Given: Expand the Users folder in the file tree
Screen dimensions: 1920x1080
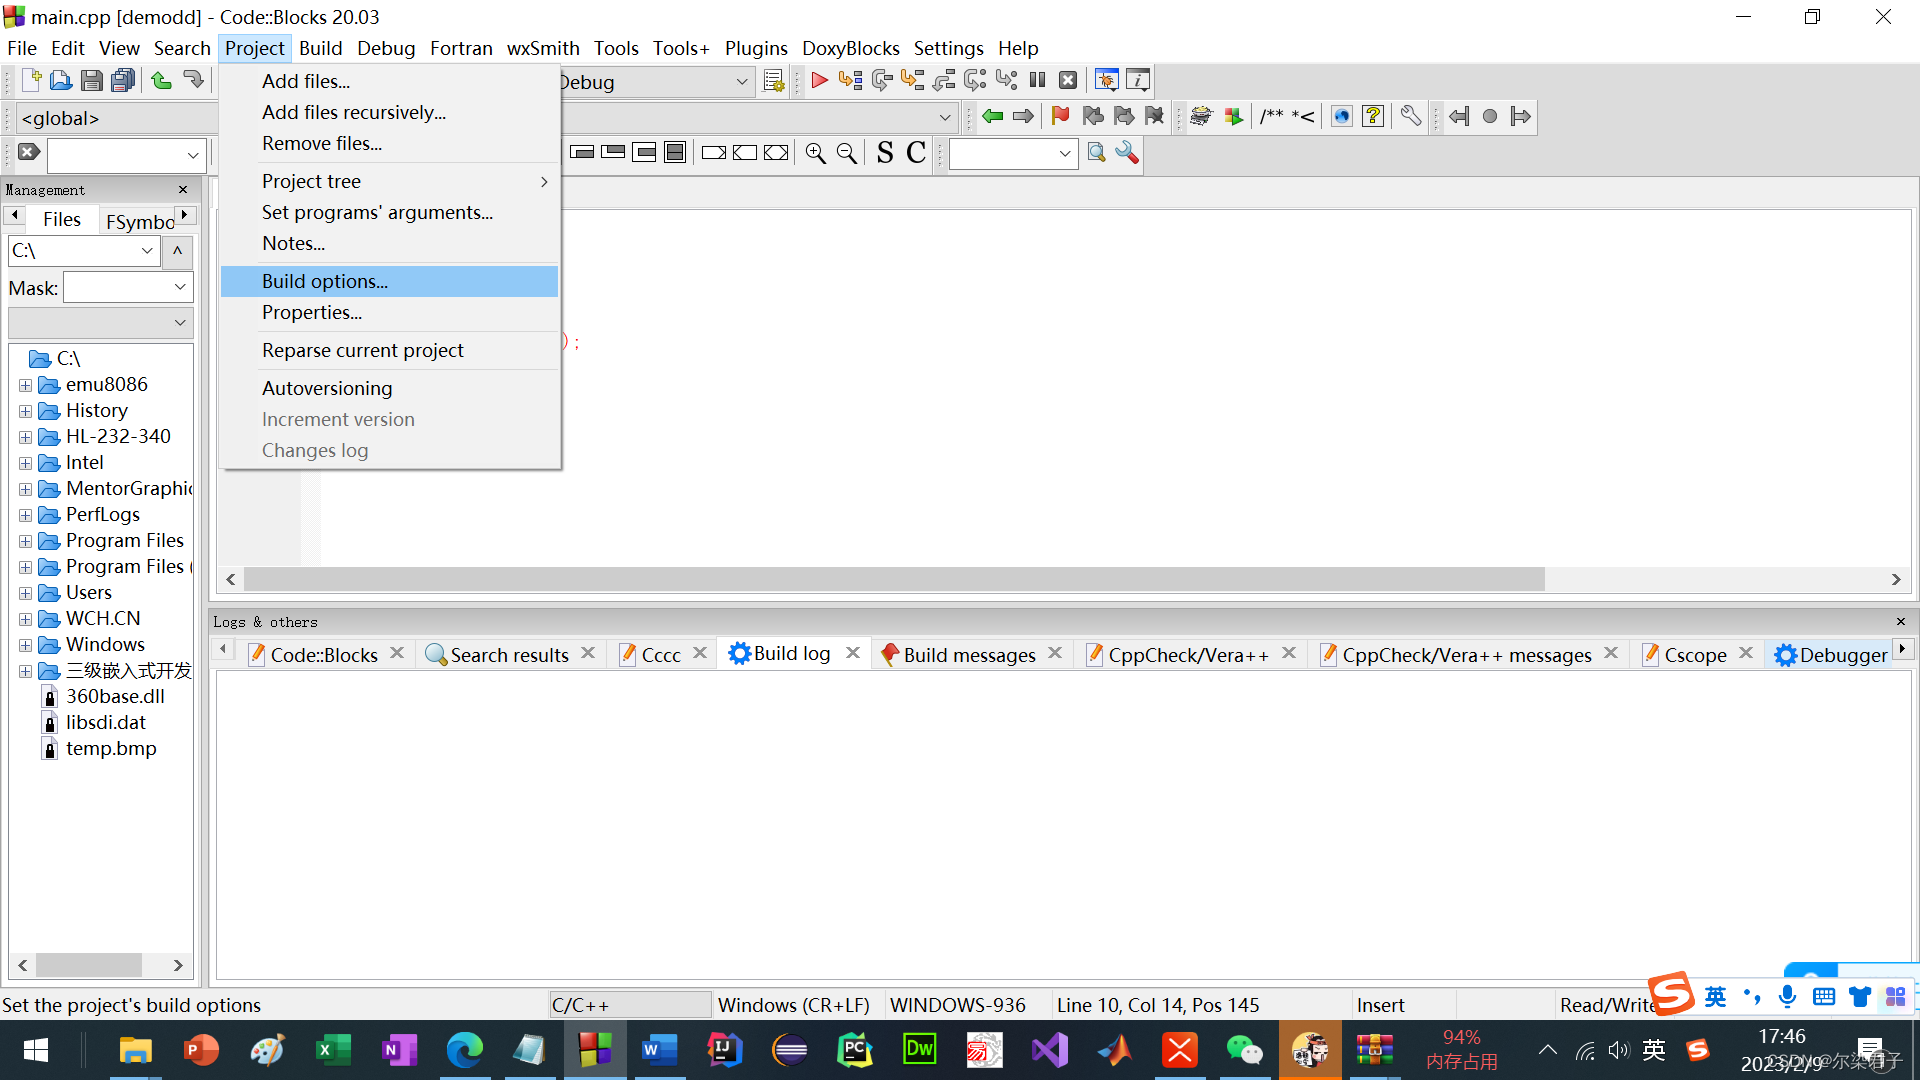Looking at the screenshot, I should click(x=25, y=592).
